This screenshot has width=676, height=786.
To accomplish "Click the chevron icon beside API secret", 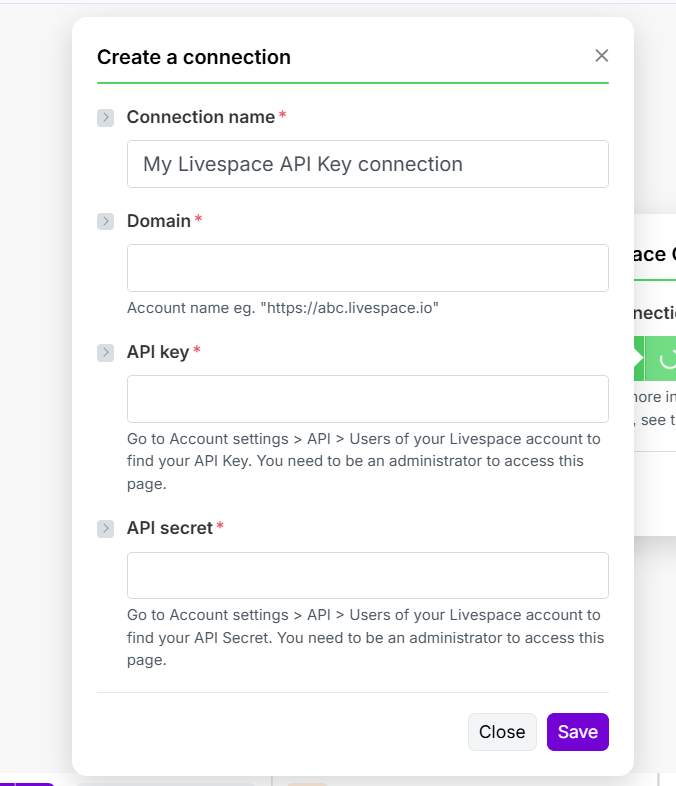I will [105, 528].
